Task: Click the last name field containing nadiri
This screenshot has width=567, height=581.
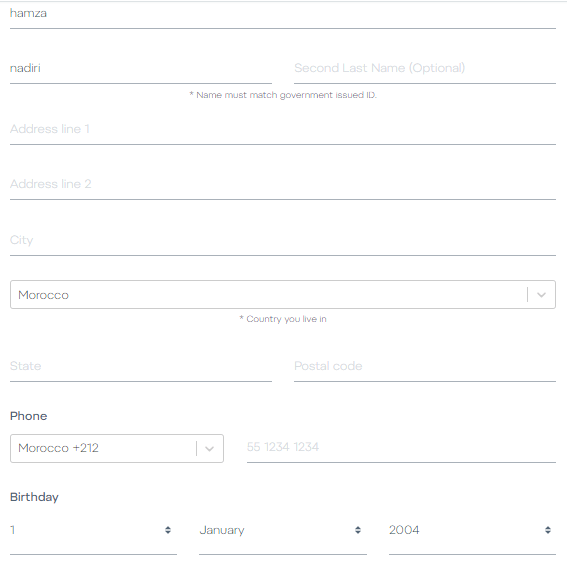Action: coord(141,69)
